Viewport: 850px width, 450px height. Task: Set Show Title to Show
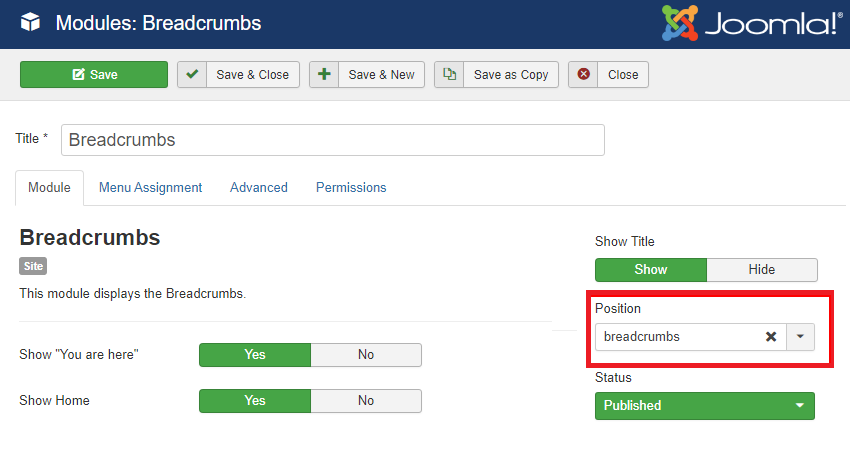[651, 269]
